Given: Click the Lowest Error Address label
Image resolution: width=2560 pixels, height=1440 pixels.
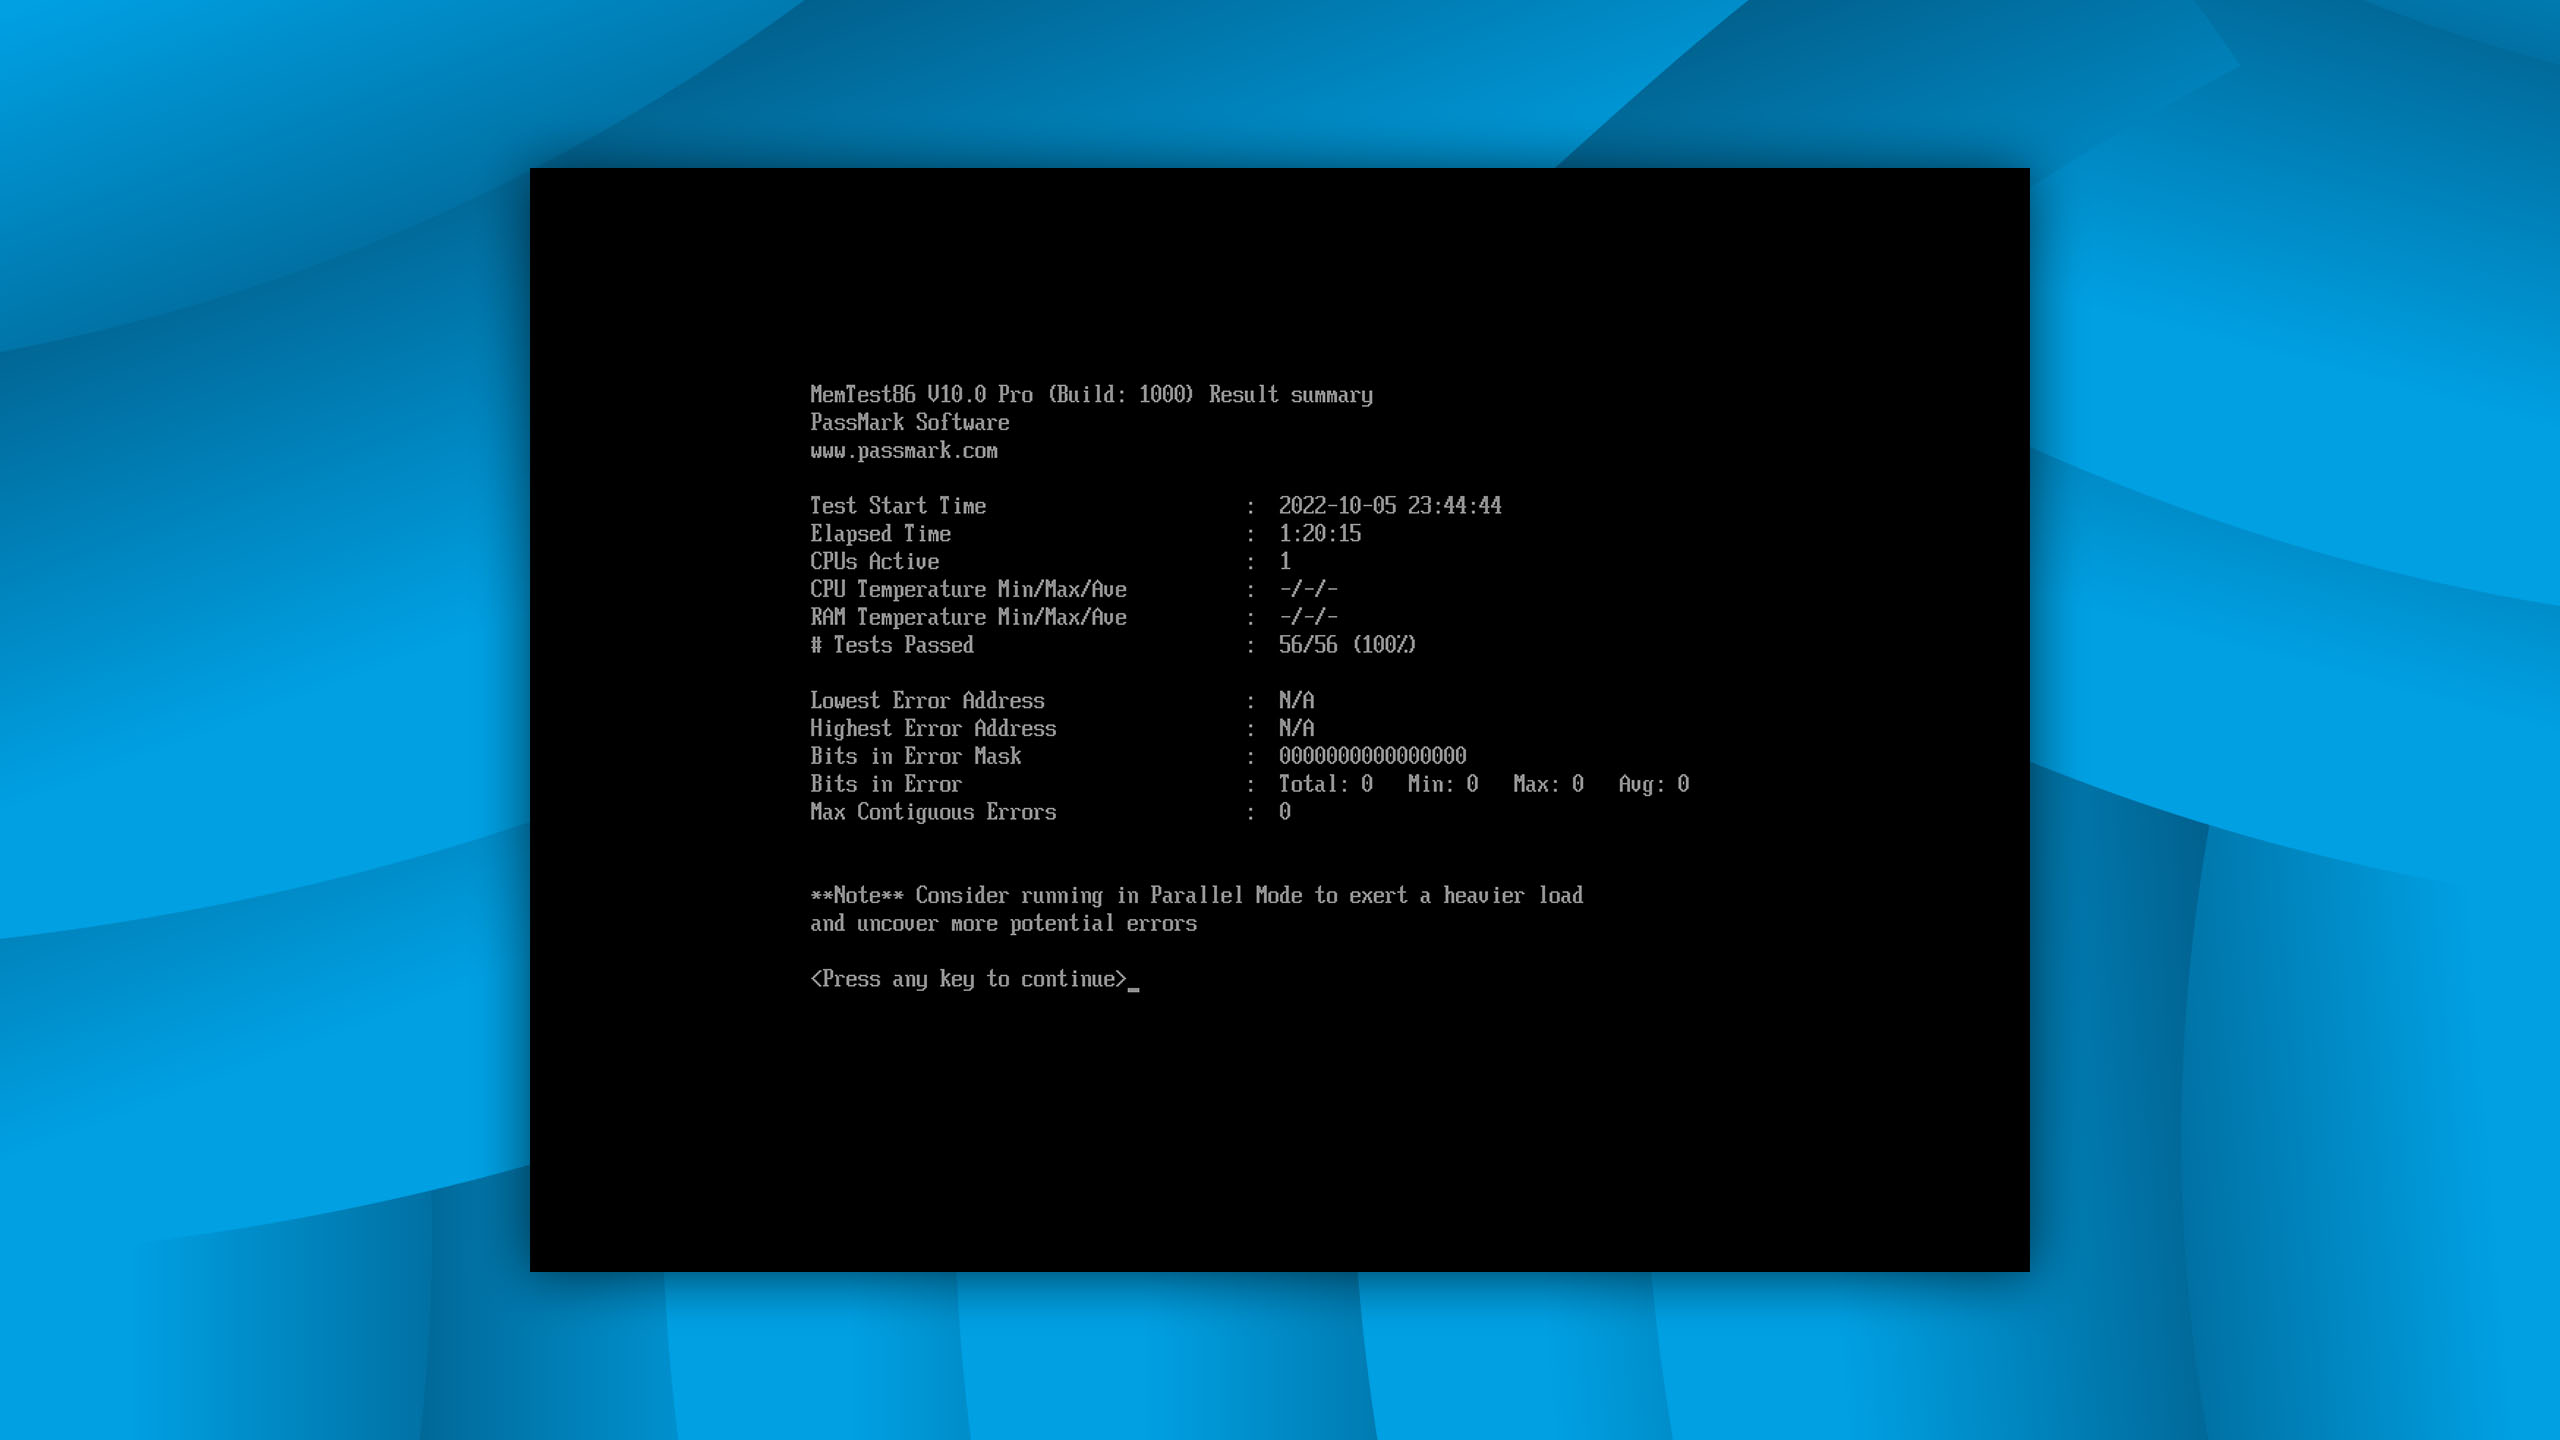Looking at the screenshot, I should click(927, 701).
